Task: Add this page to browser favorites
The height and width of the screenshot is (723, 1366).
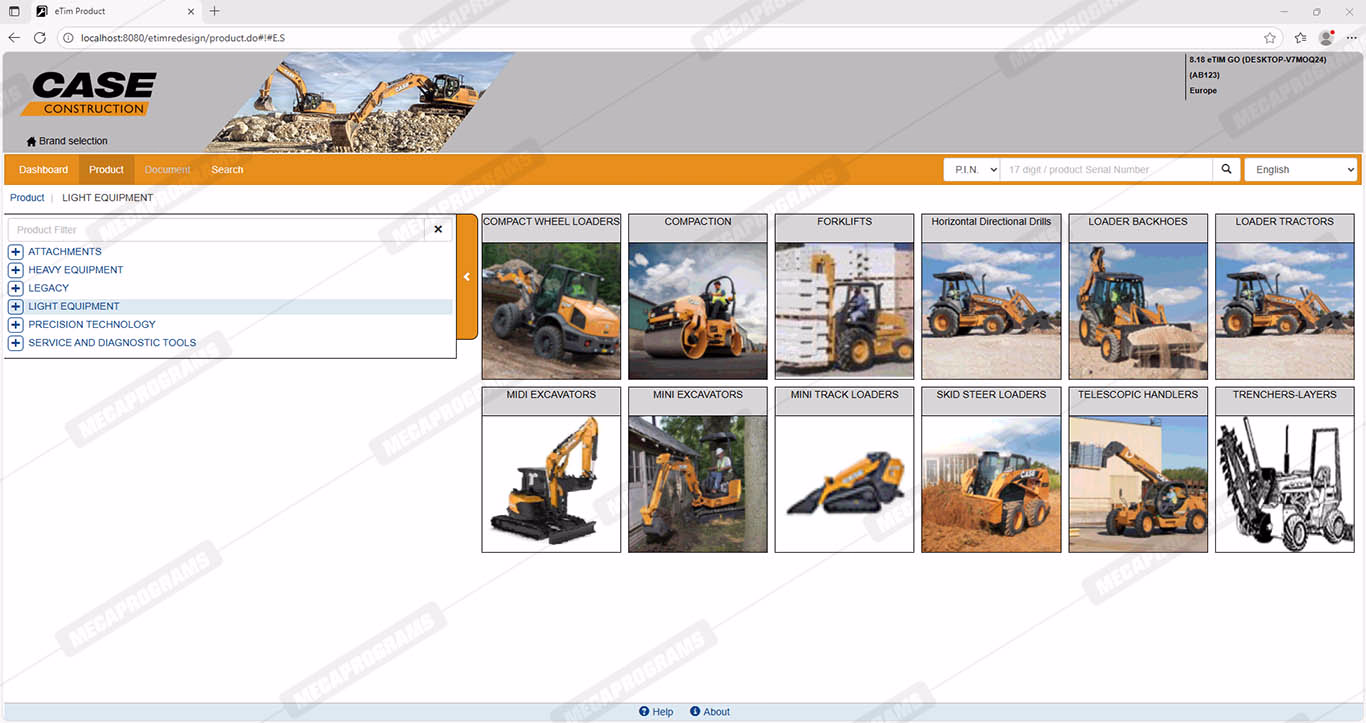Action: 1269,38
